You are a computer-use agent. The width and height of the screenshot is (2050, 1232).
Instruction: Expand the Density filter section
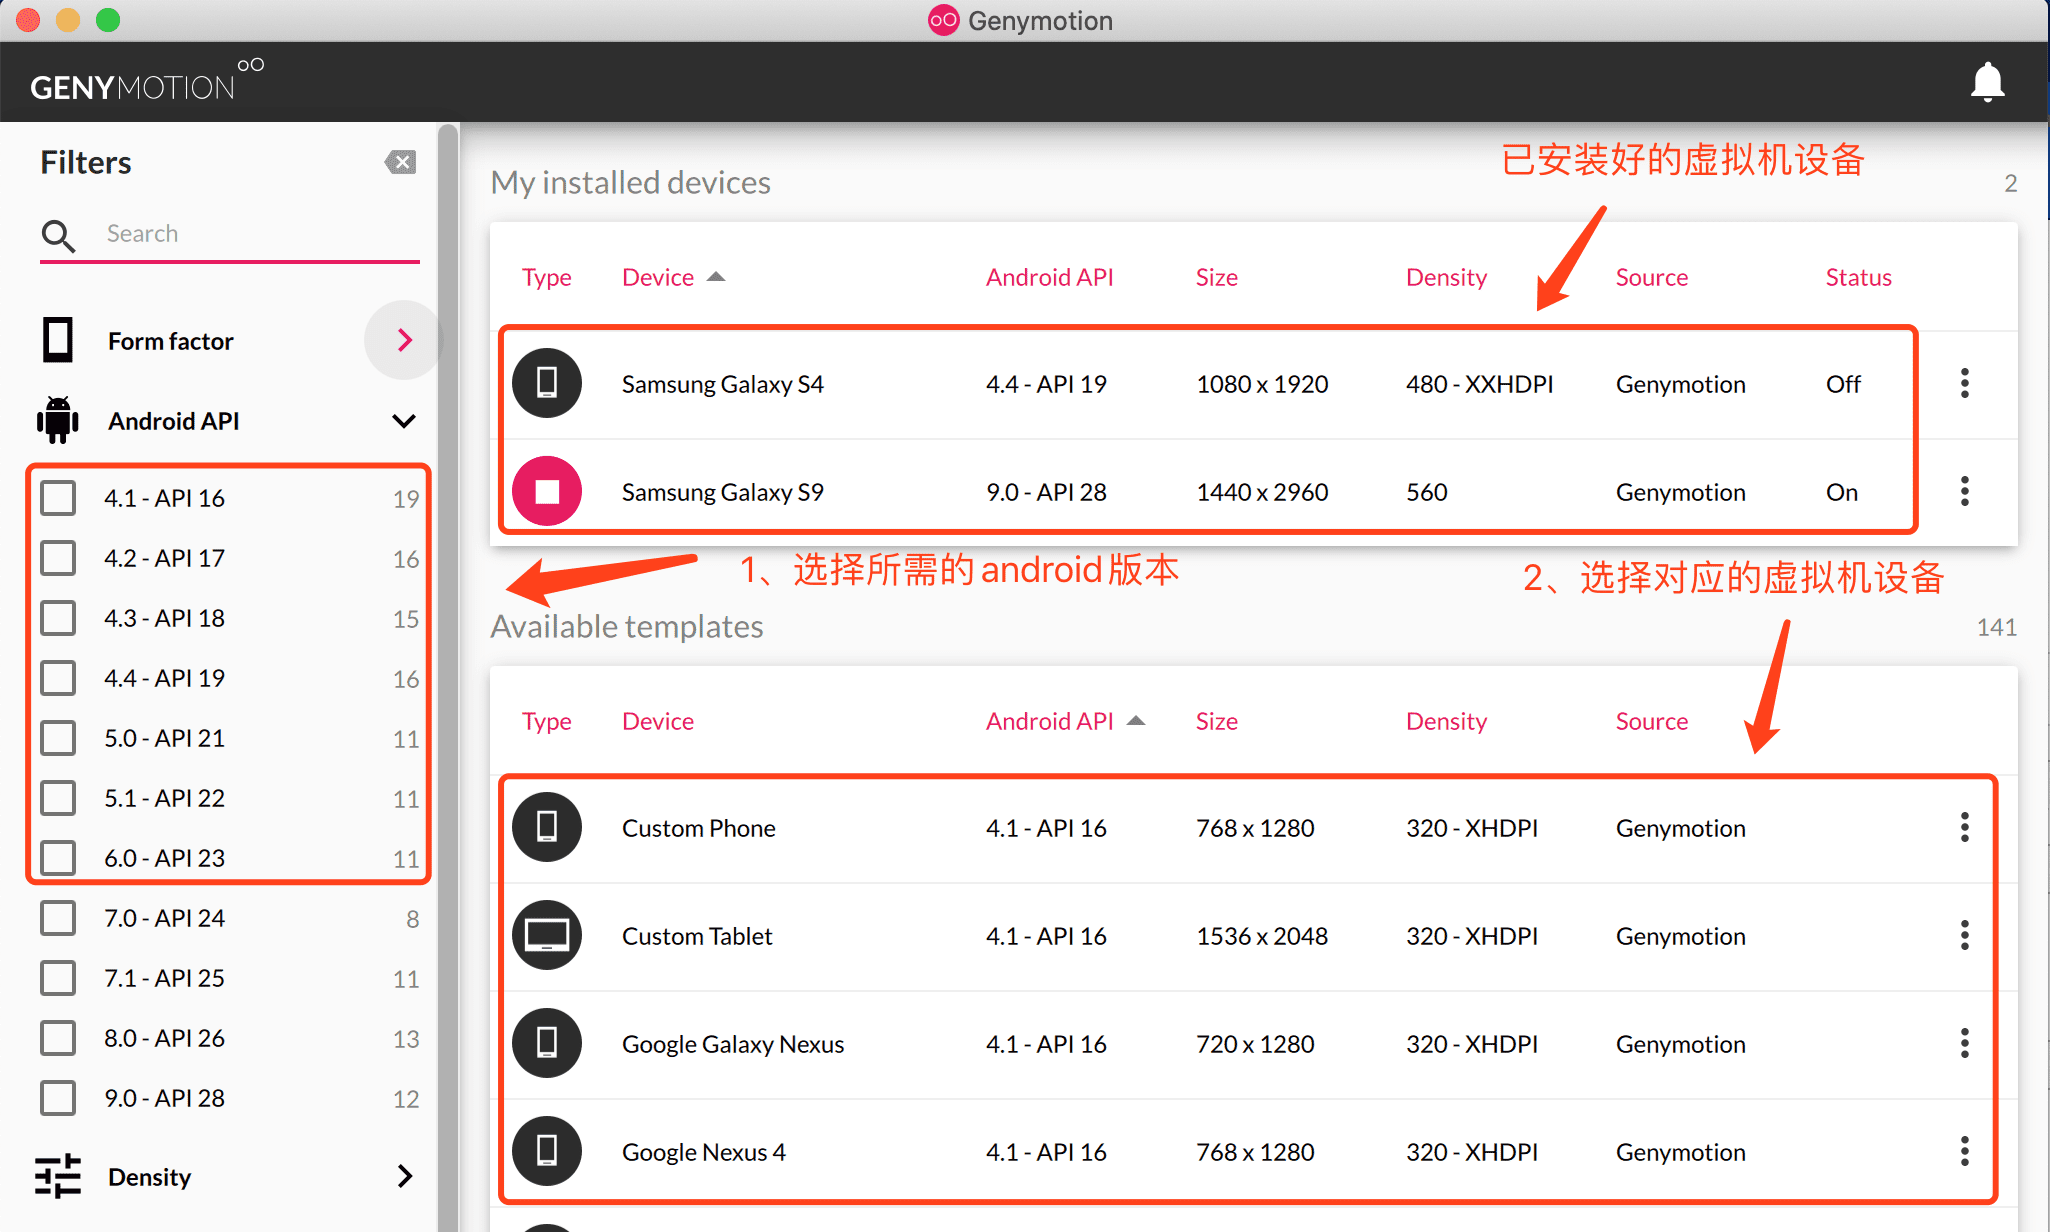[404, 1176]
